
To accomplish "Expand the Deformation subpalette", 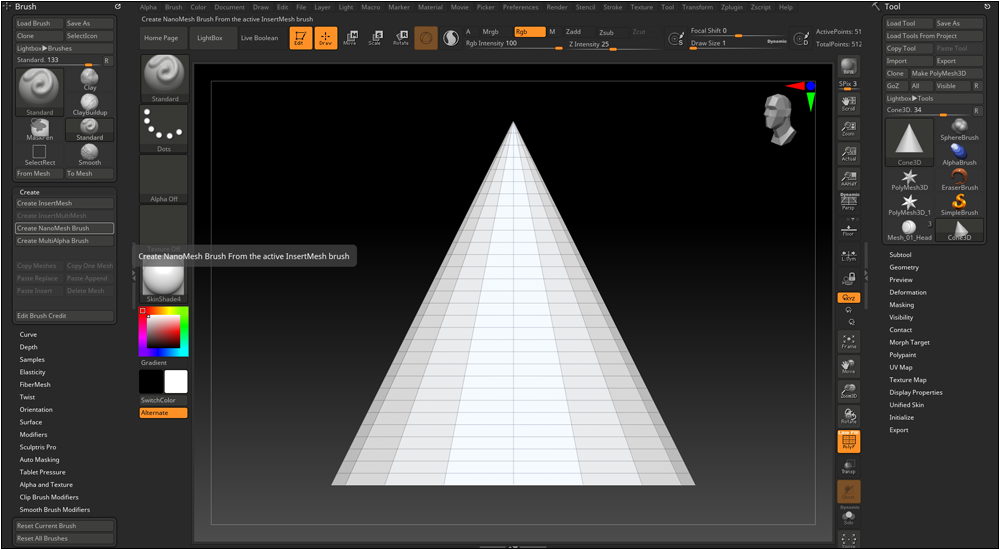I will pos(907,292).
